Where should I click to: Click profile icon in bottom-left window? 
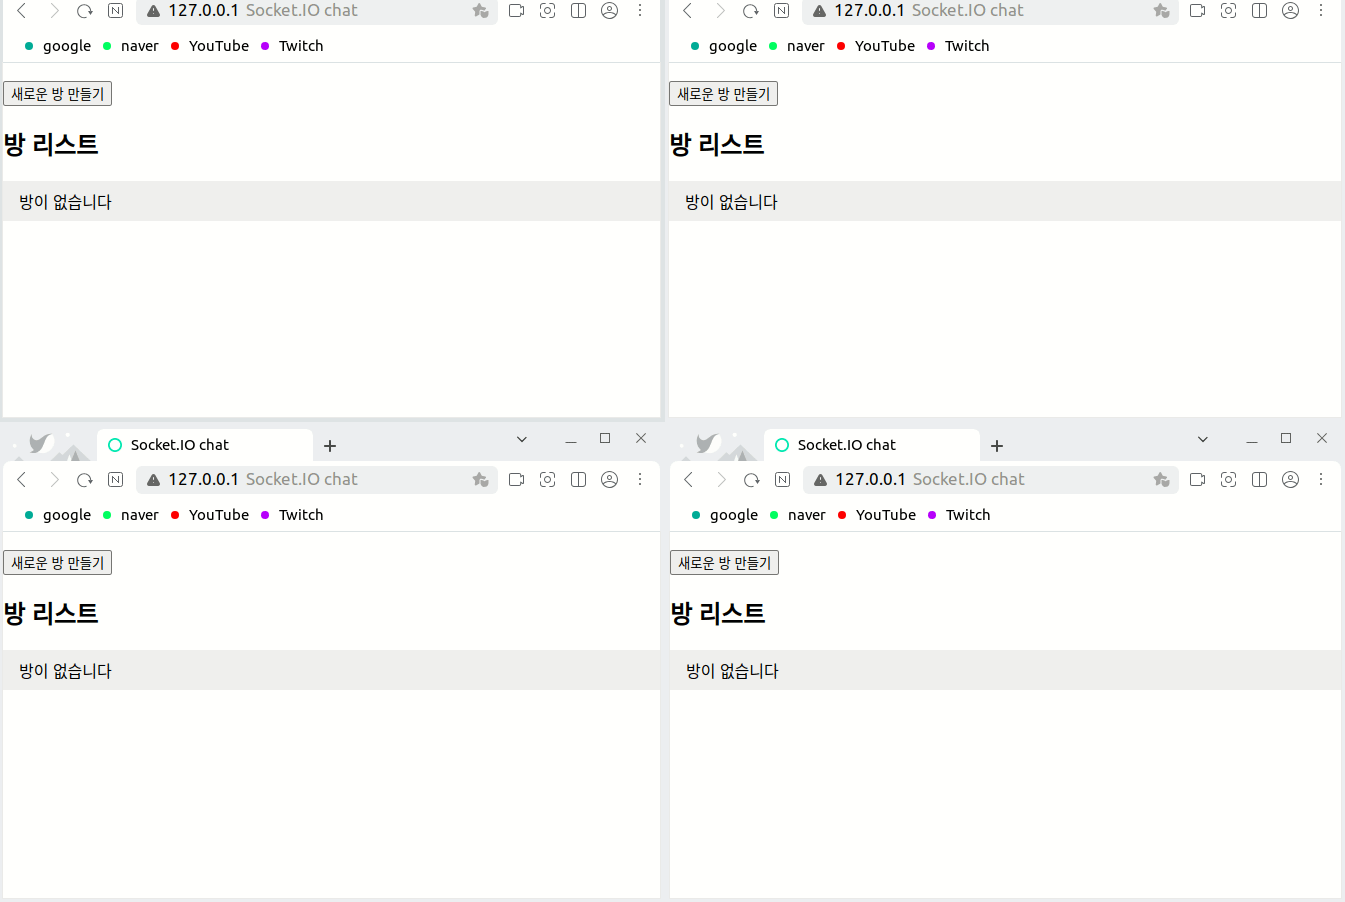click(609, 480)
